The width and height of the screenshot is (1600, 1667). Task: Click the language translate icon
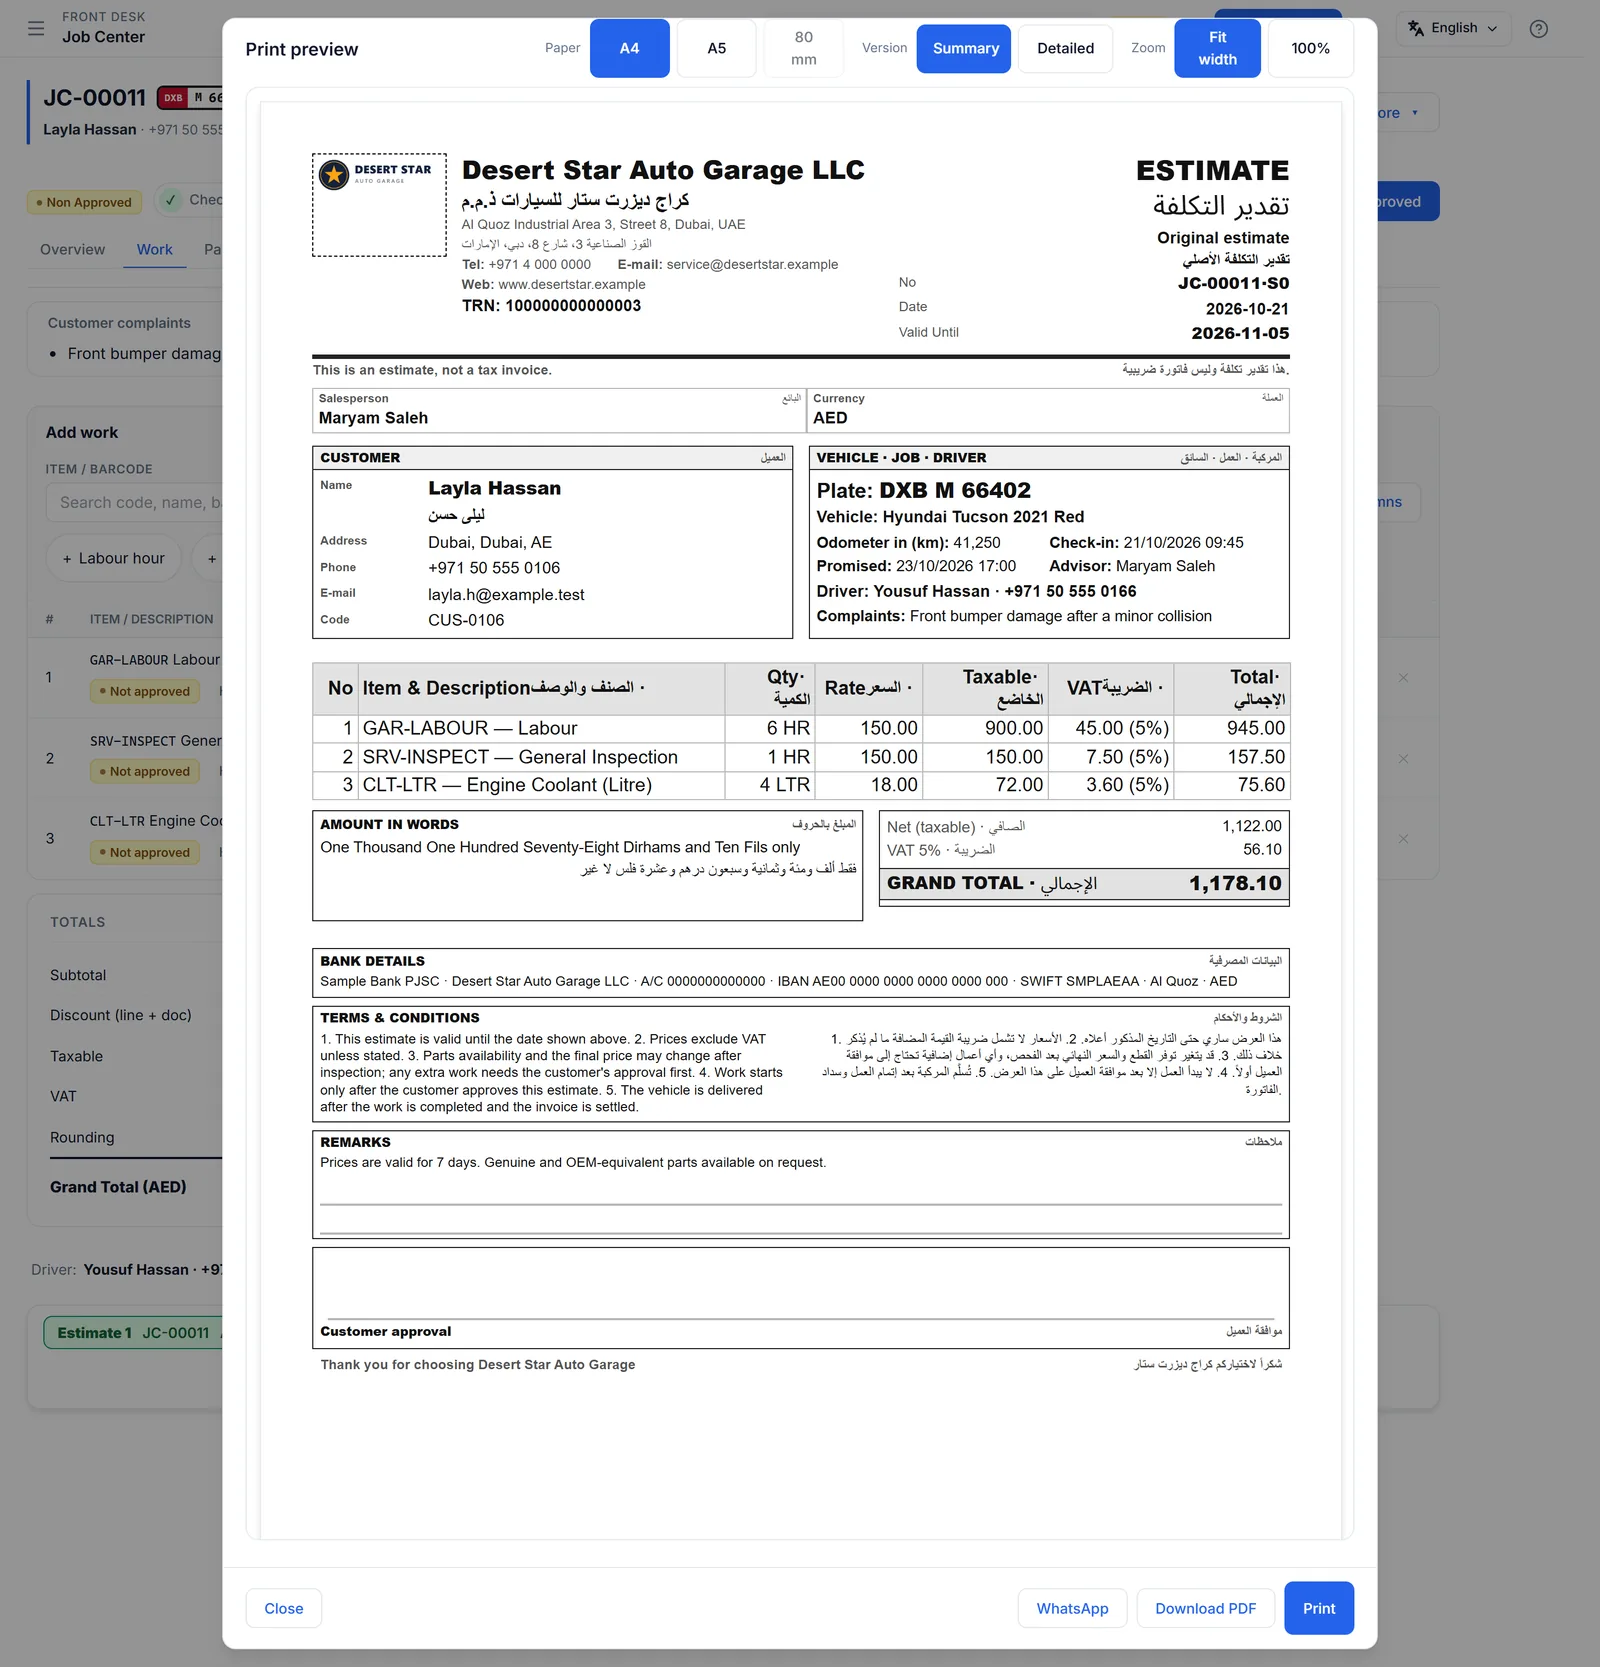[1416, 28]
